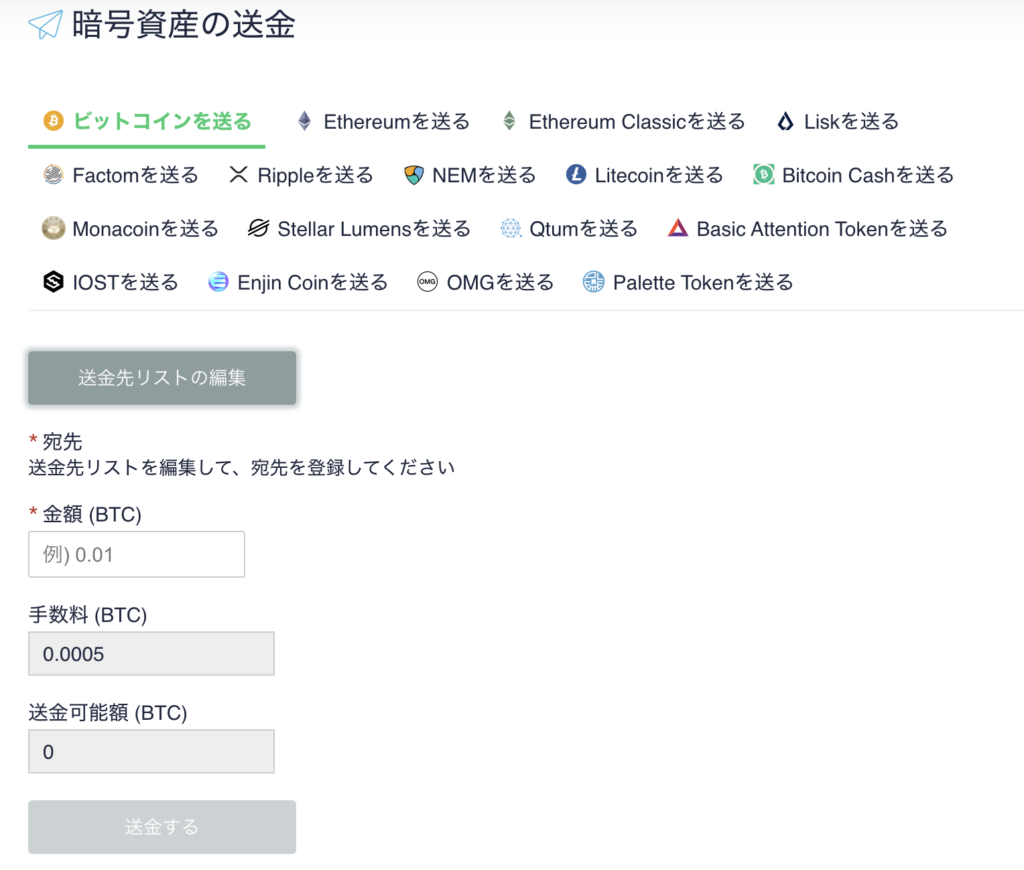Switch to the Factomを送る tab
The image size is (1024, 870).
[x=120, y=174]
